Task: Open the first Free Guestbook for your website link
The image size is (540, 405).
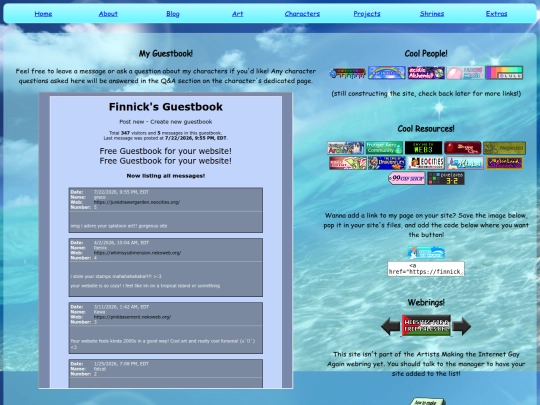Action: [166, 151]
